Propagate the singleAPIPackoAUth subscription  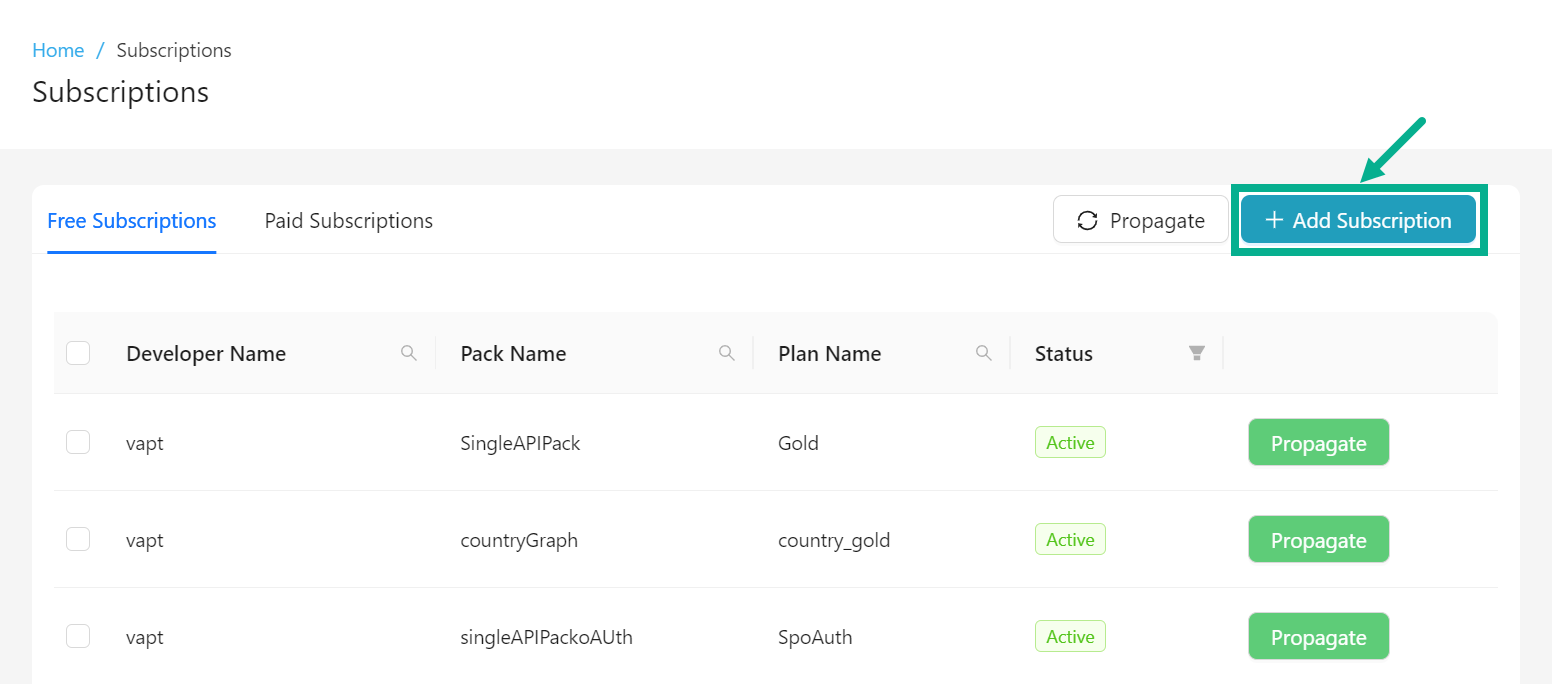[1318, 637]
